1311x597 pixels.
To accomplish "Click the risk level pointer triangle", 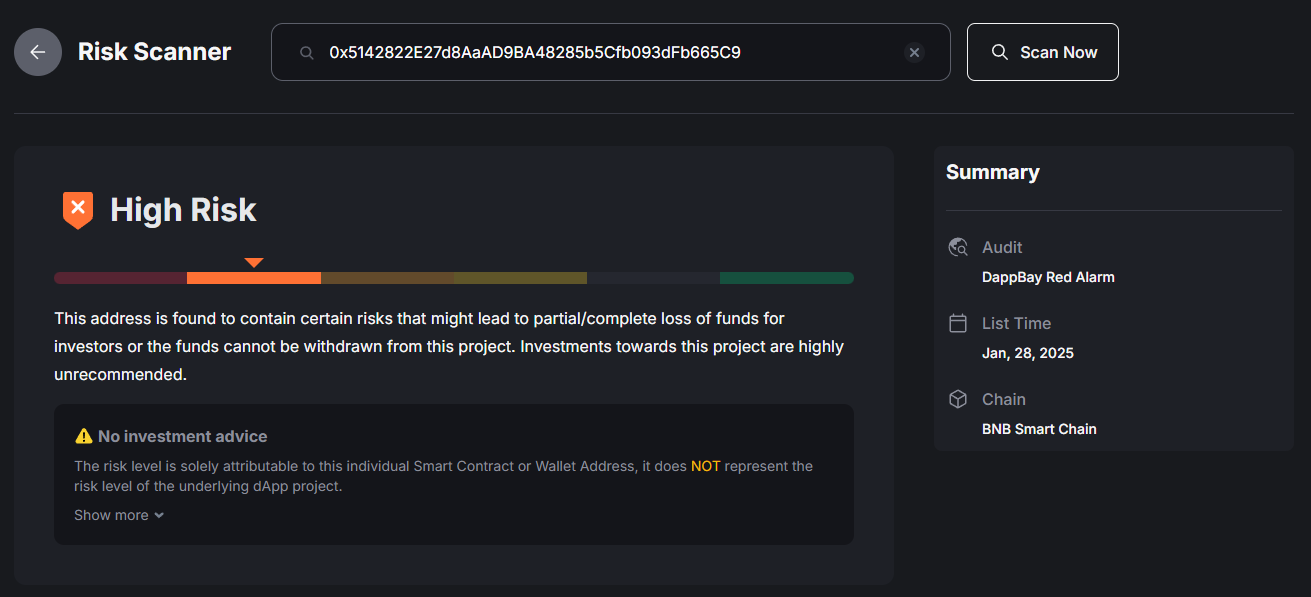I will click(x=254, y=262).
